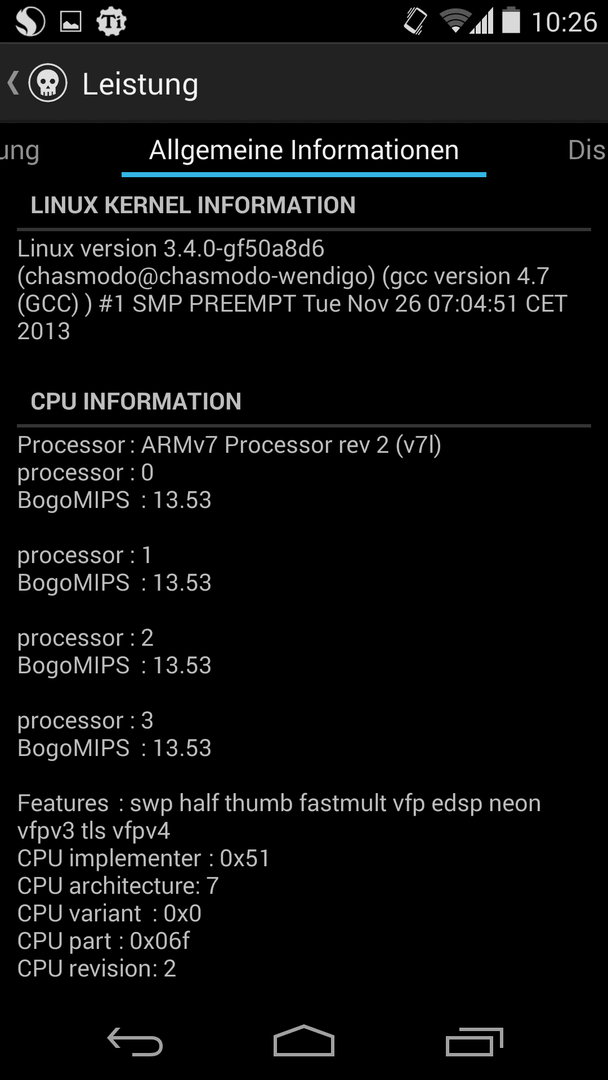Image resolution: width=608 pixels, height=1080 pixels.
Task: Switch to the left tab ending in 'ung'
Action: coord(19,152)
